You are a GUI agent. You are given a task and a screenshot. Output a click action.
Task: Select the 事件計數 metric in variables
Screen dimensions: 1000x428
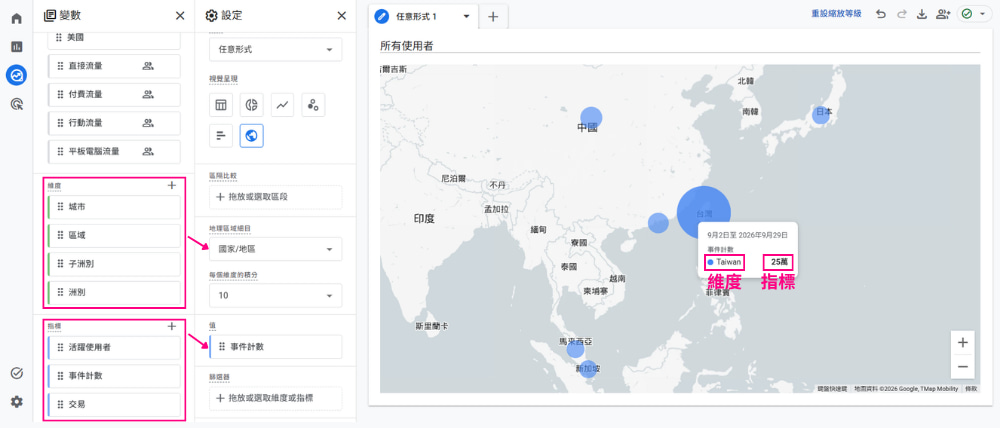click(114, 376)
